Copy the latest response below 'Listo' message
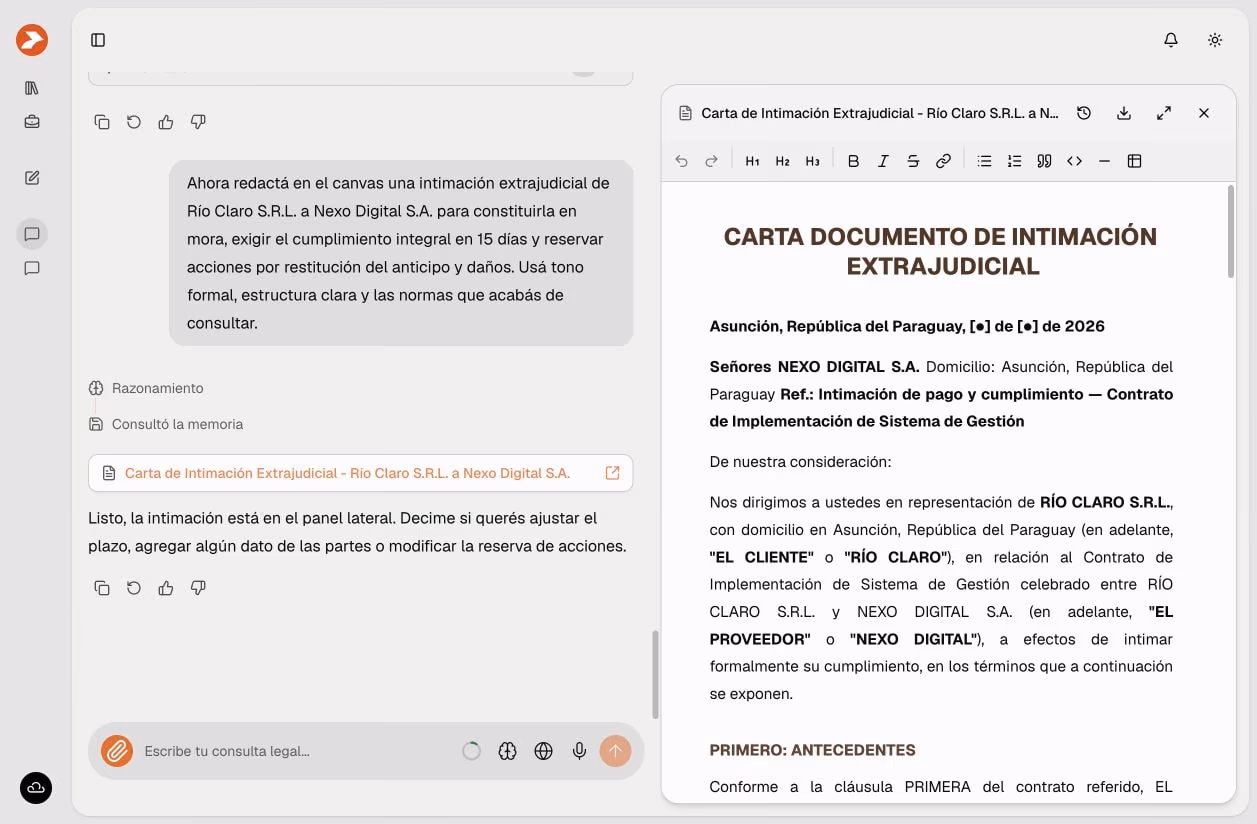The width and height of the screenshot is (1257, 824). (102, 588)
